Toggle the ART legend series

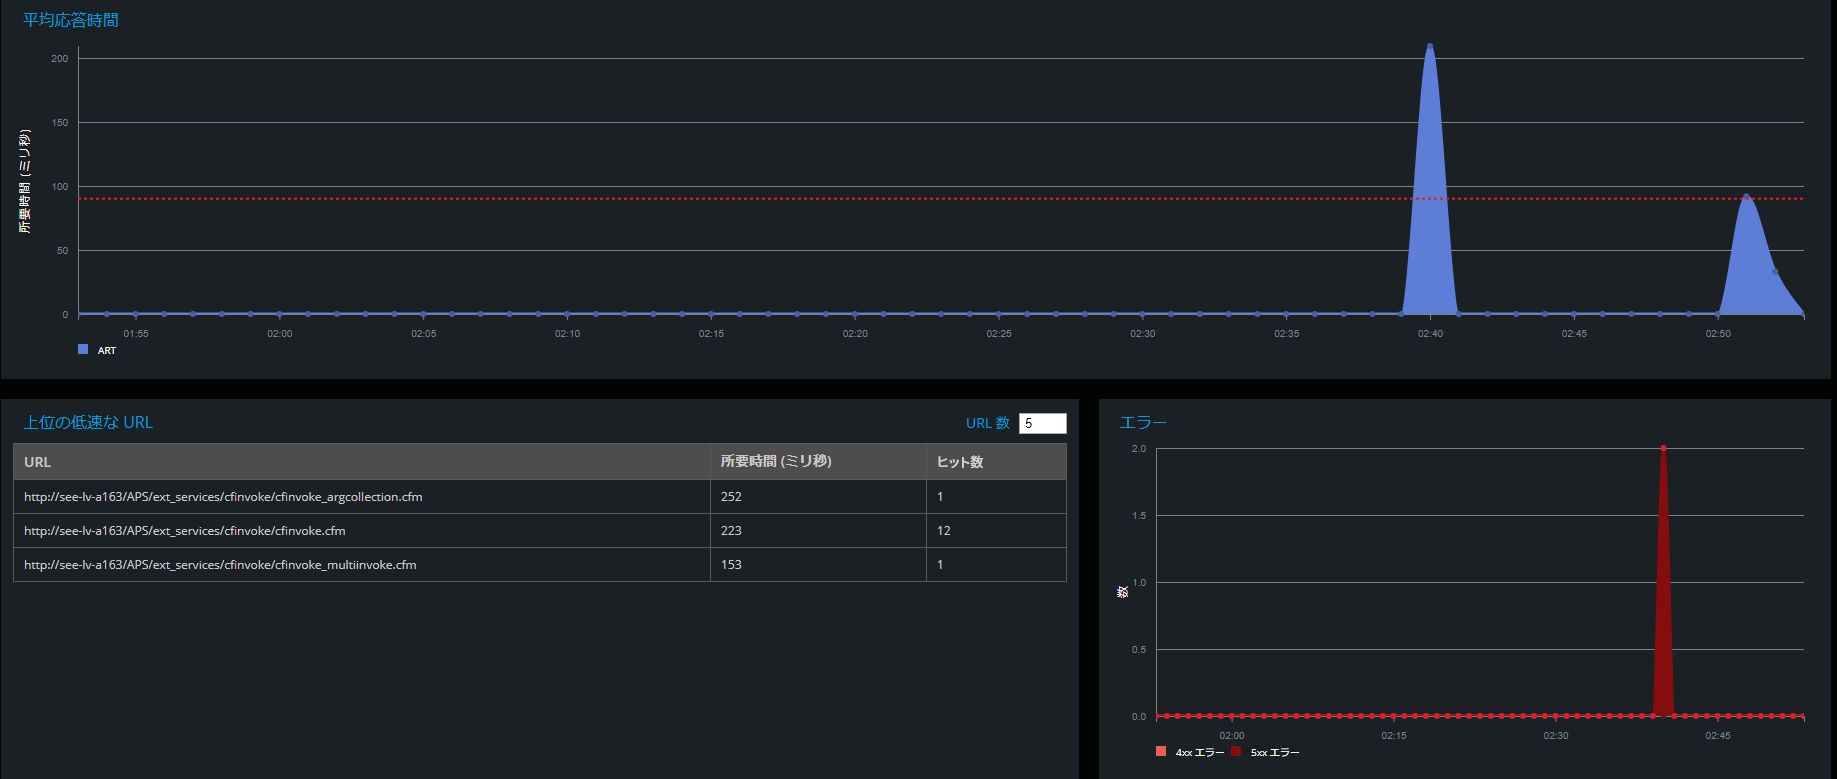pyautogui.click(x=97, y=350)
